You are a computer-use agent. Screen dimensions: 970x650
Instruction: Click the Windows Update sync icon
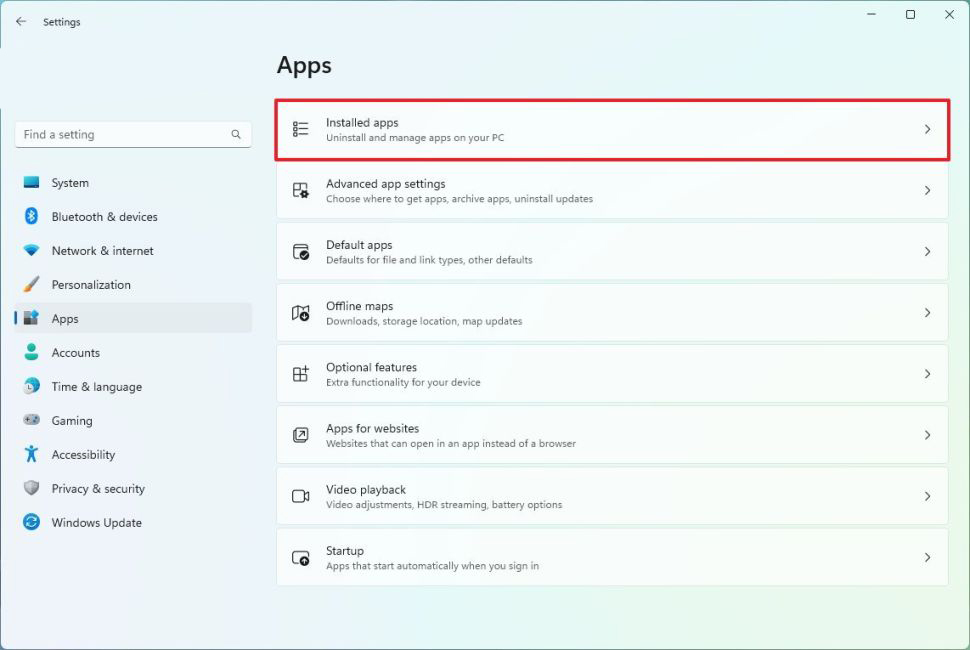pos(31,523)
